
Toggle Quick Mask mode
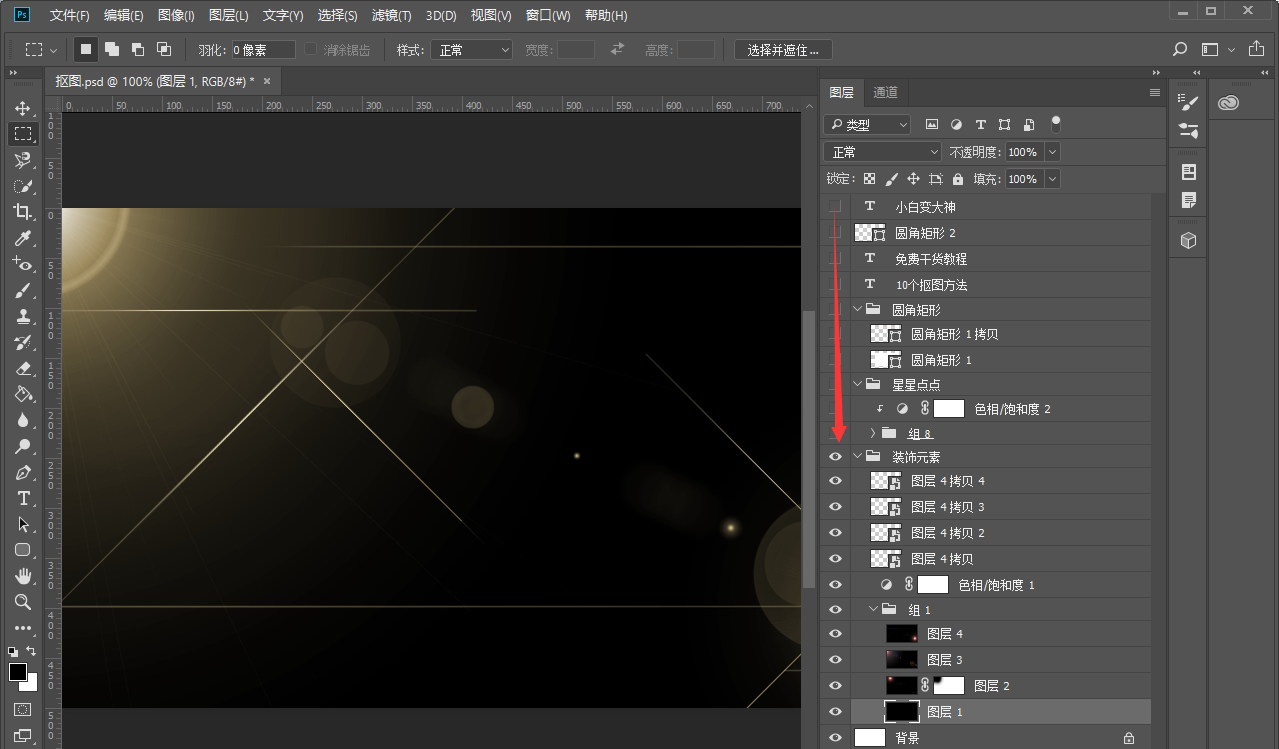click(x=22, y=709)
